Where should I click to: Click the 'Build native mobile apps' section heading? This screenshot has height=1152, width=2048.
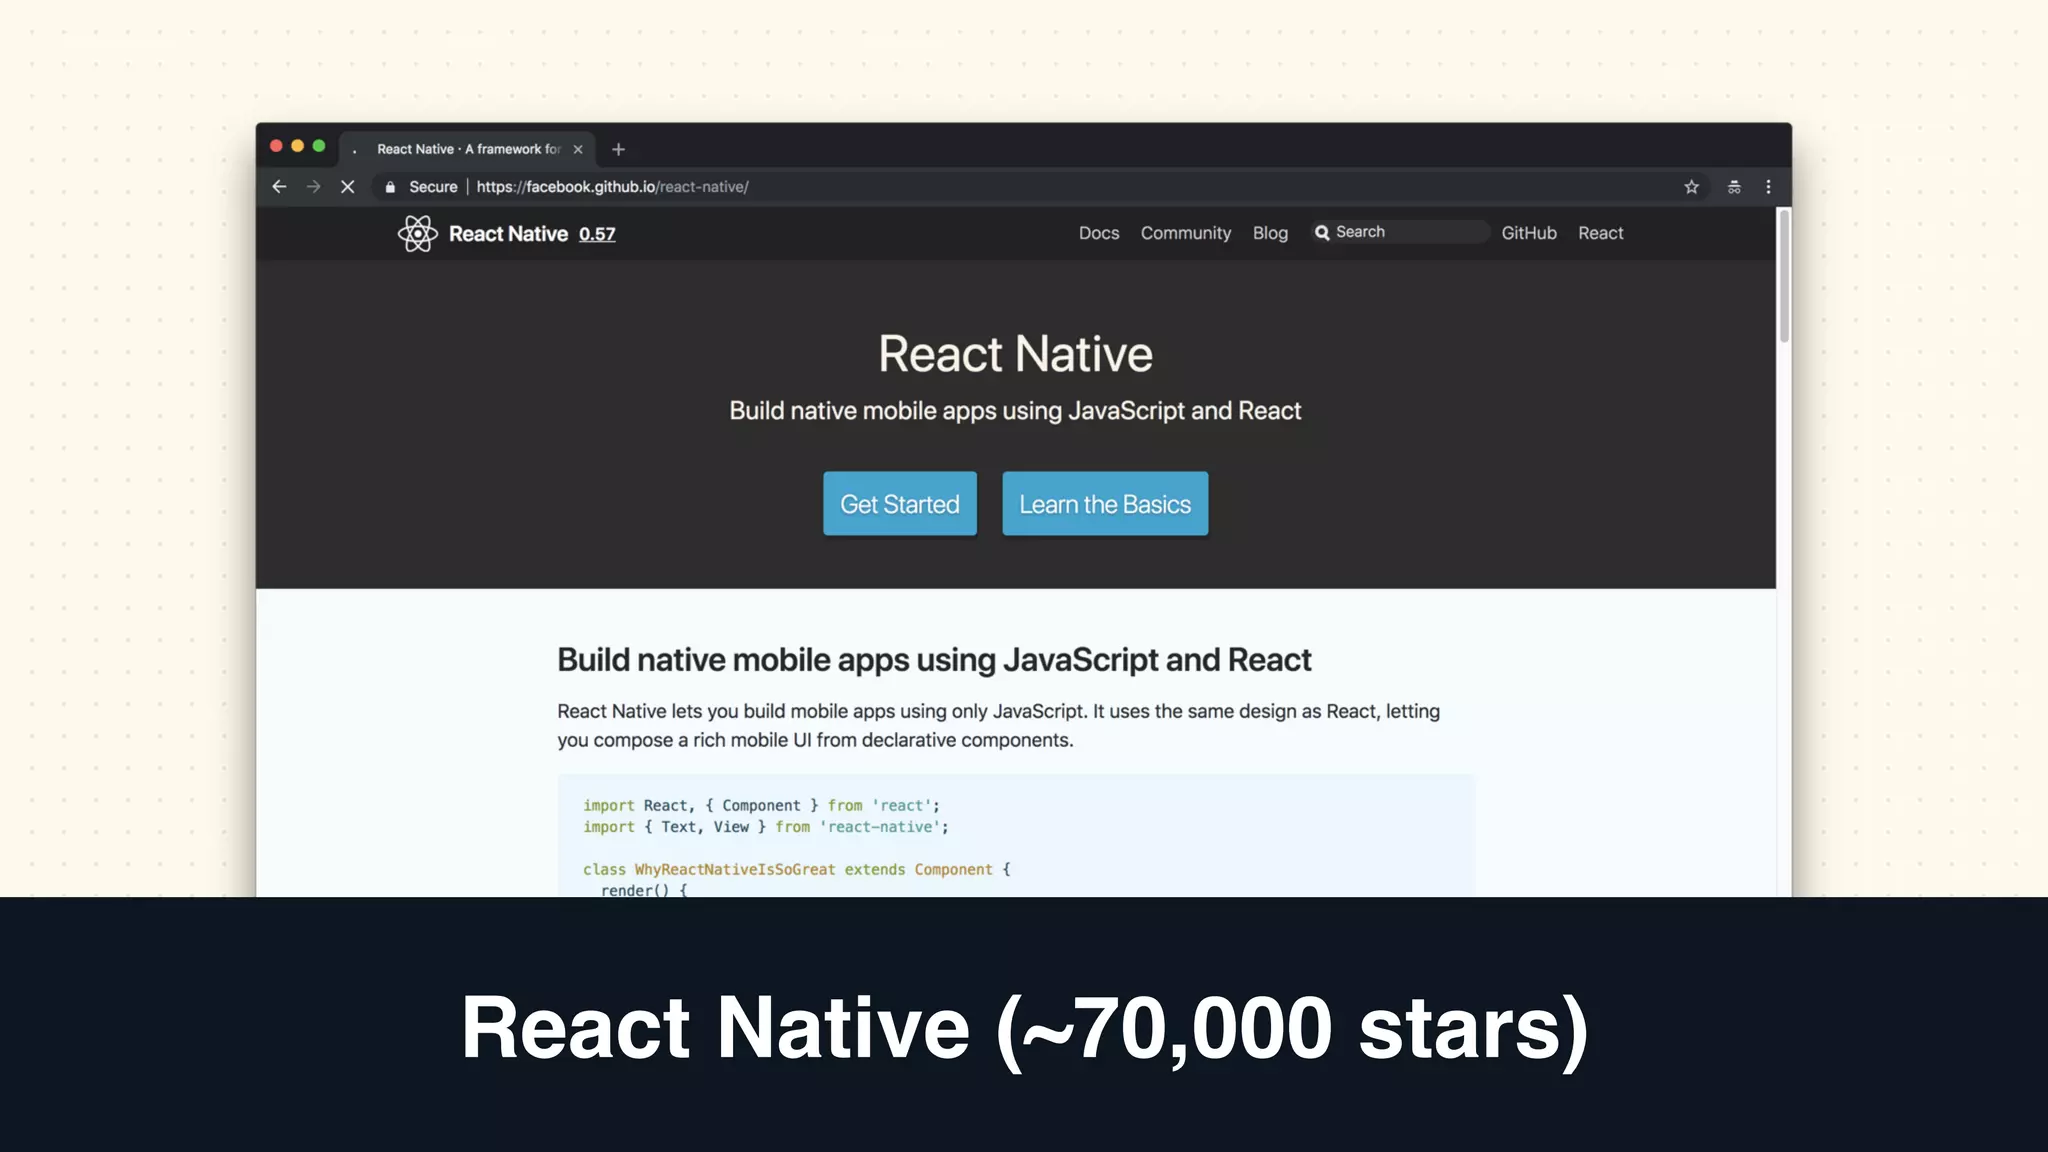tap(934, 660)
